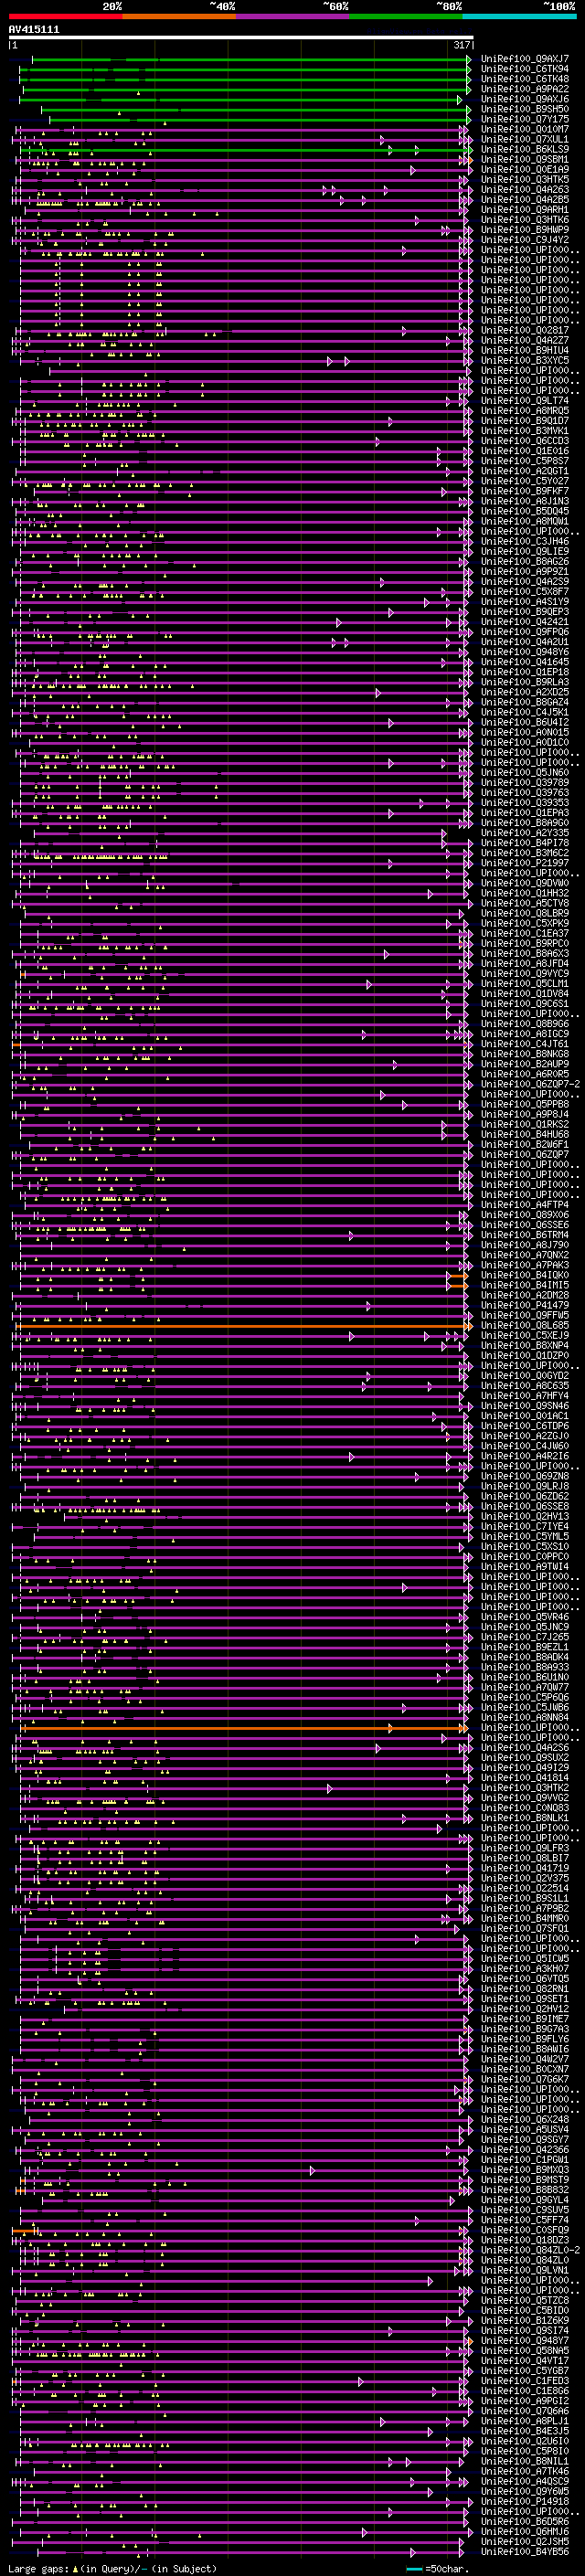
Task: Select the UniRef100_Q9SBM1 entry
Action: (x=525, y=159)
